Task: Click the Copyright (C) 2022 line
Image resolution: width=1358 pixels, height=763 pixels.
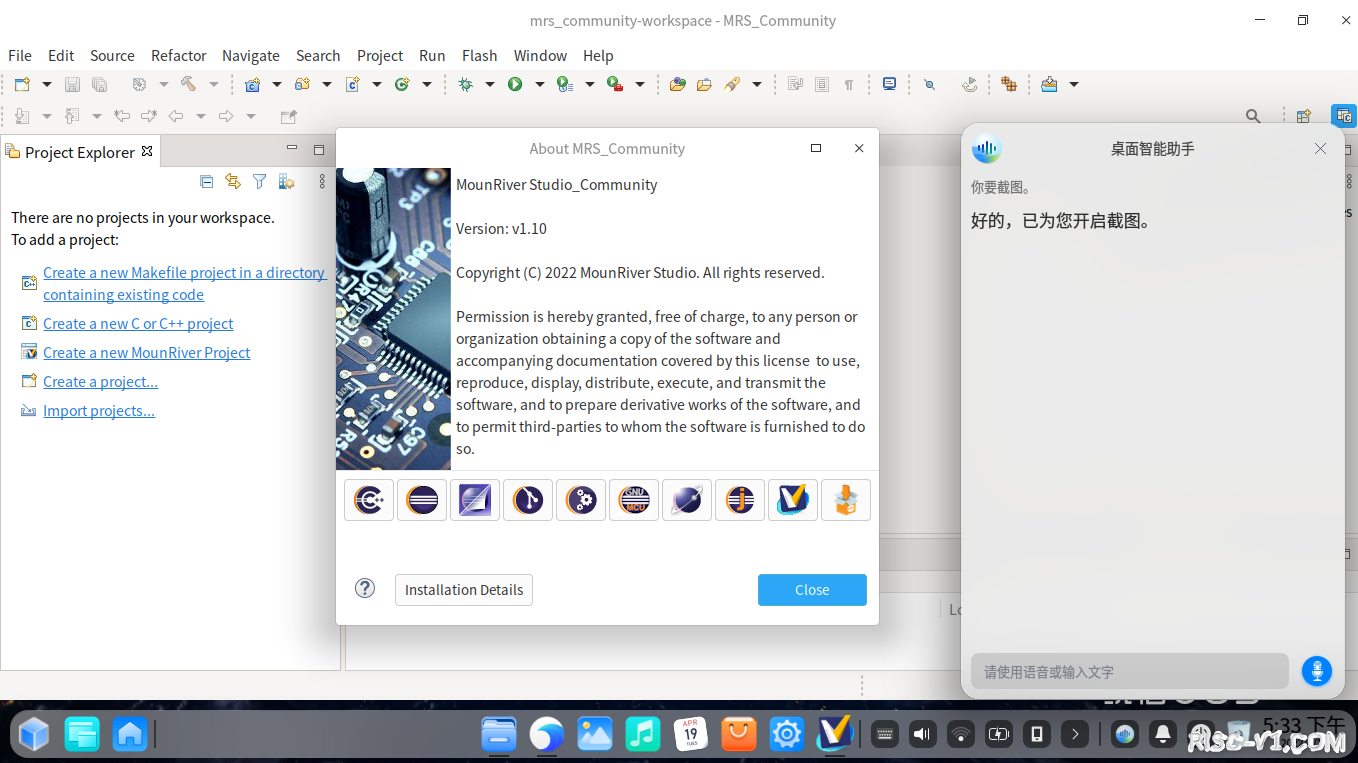Action: (640, 273)
